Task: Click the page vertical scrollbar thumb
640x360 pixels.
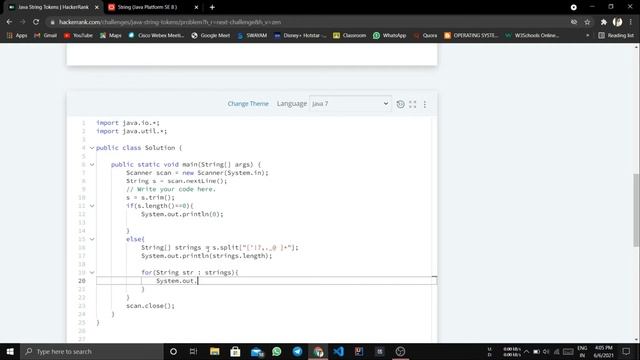Action: [636, 210]
